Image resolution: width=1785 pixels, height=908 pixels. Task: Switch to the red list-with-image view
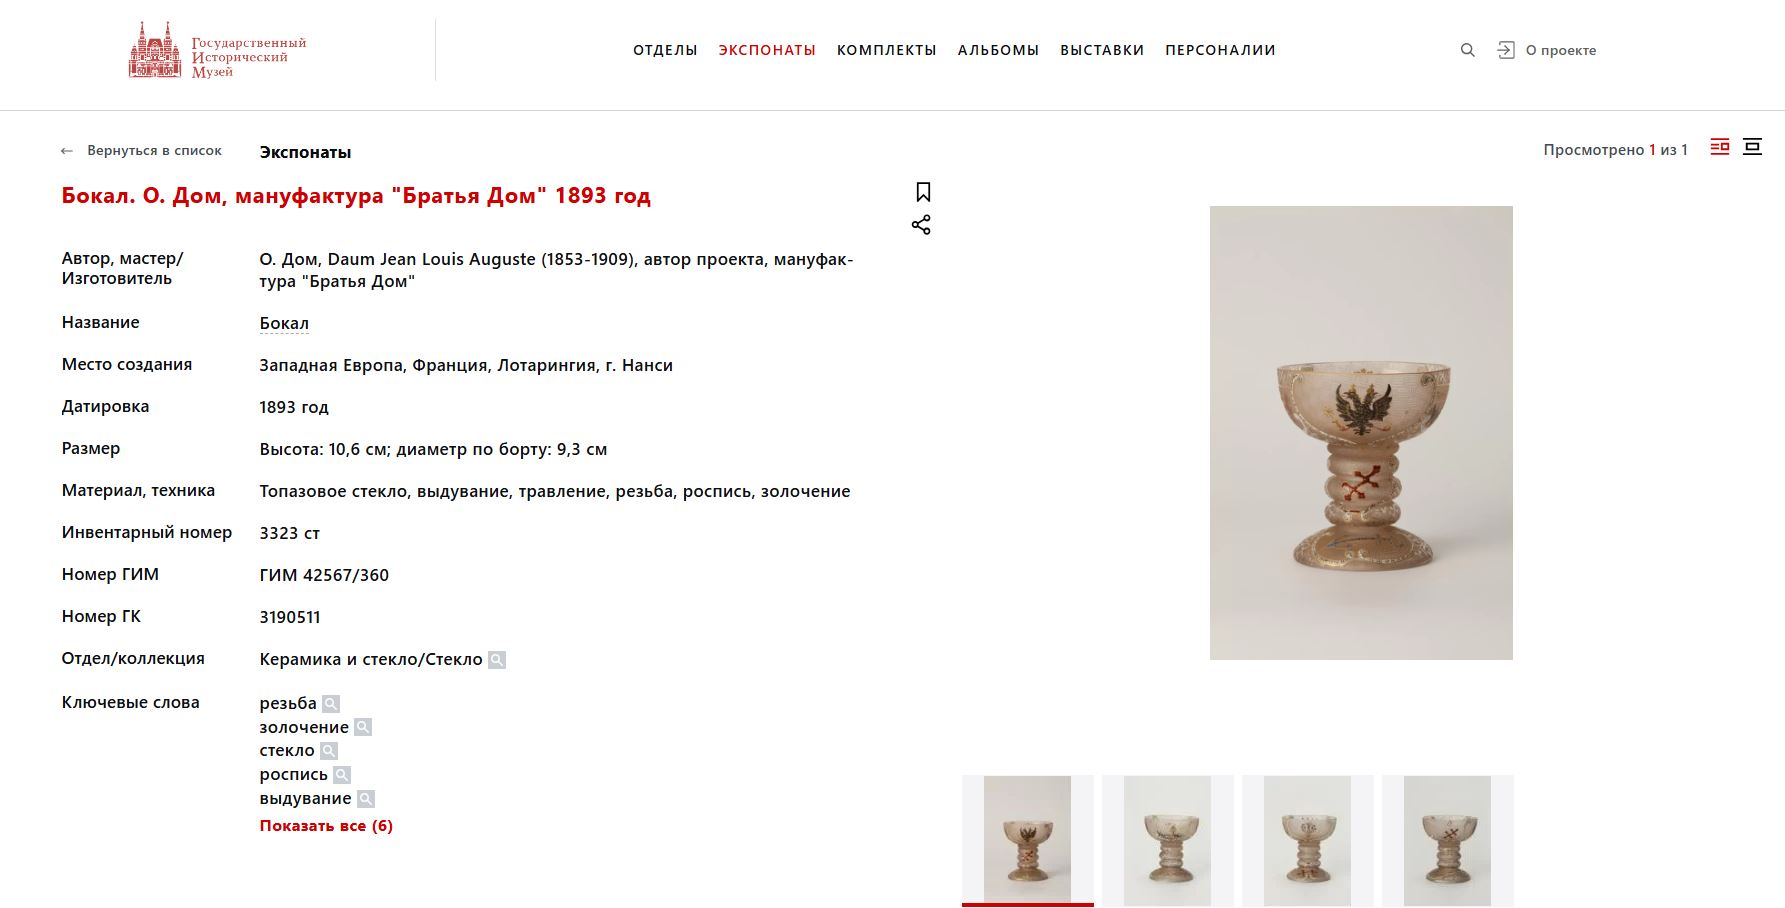click(1720, 147)
